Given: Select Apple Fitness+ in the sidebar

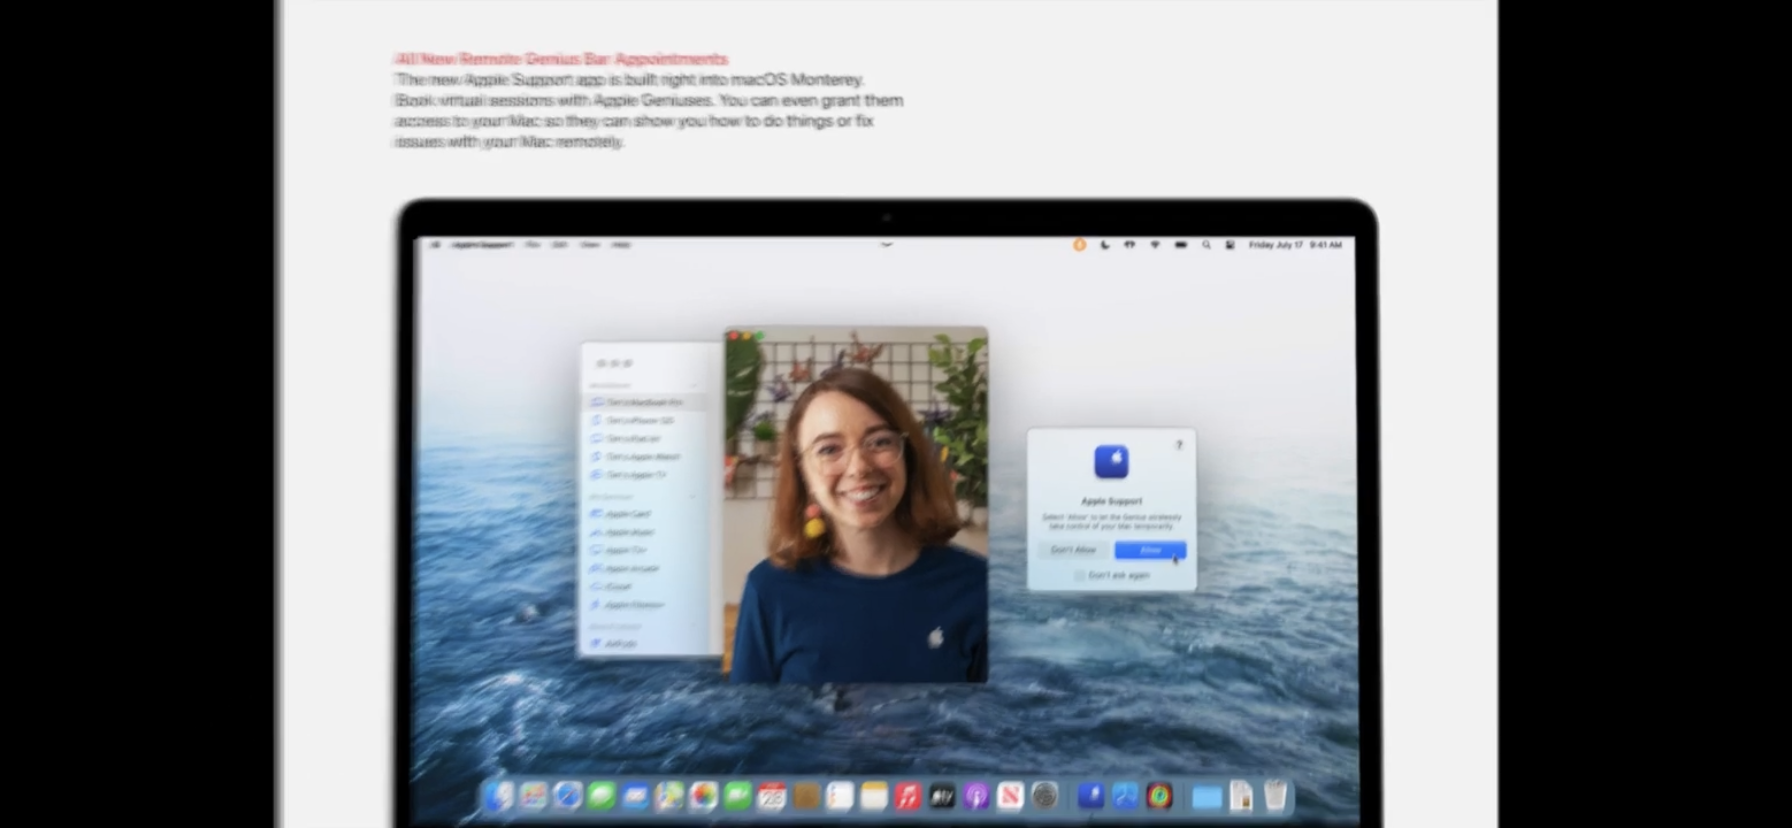Looking at the screenshot, I should click(x=645, y=604).
